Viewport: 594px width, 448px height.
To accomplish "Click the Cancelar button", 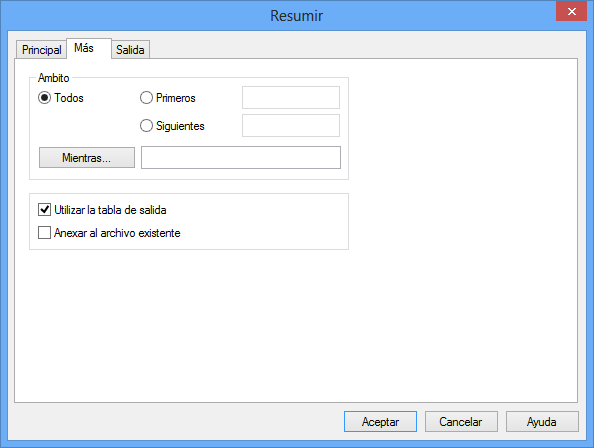I will coord(461,421).
